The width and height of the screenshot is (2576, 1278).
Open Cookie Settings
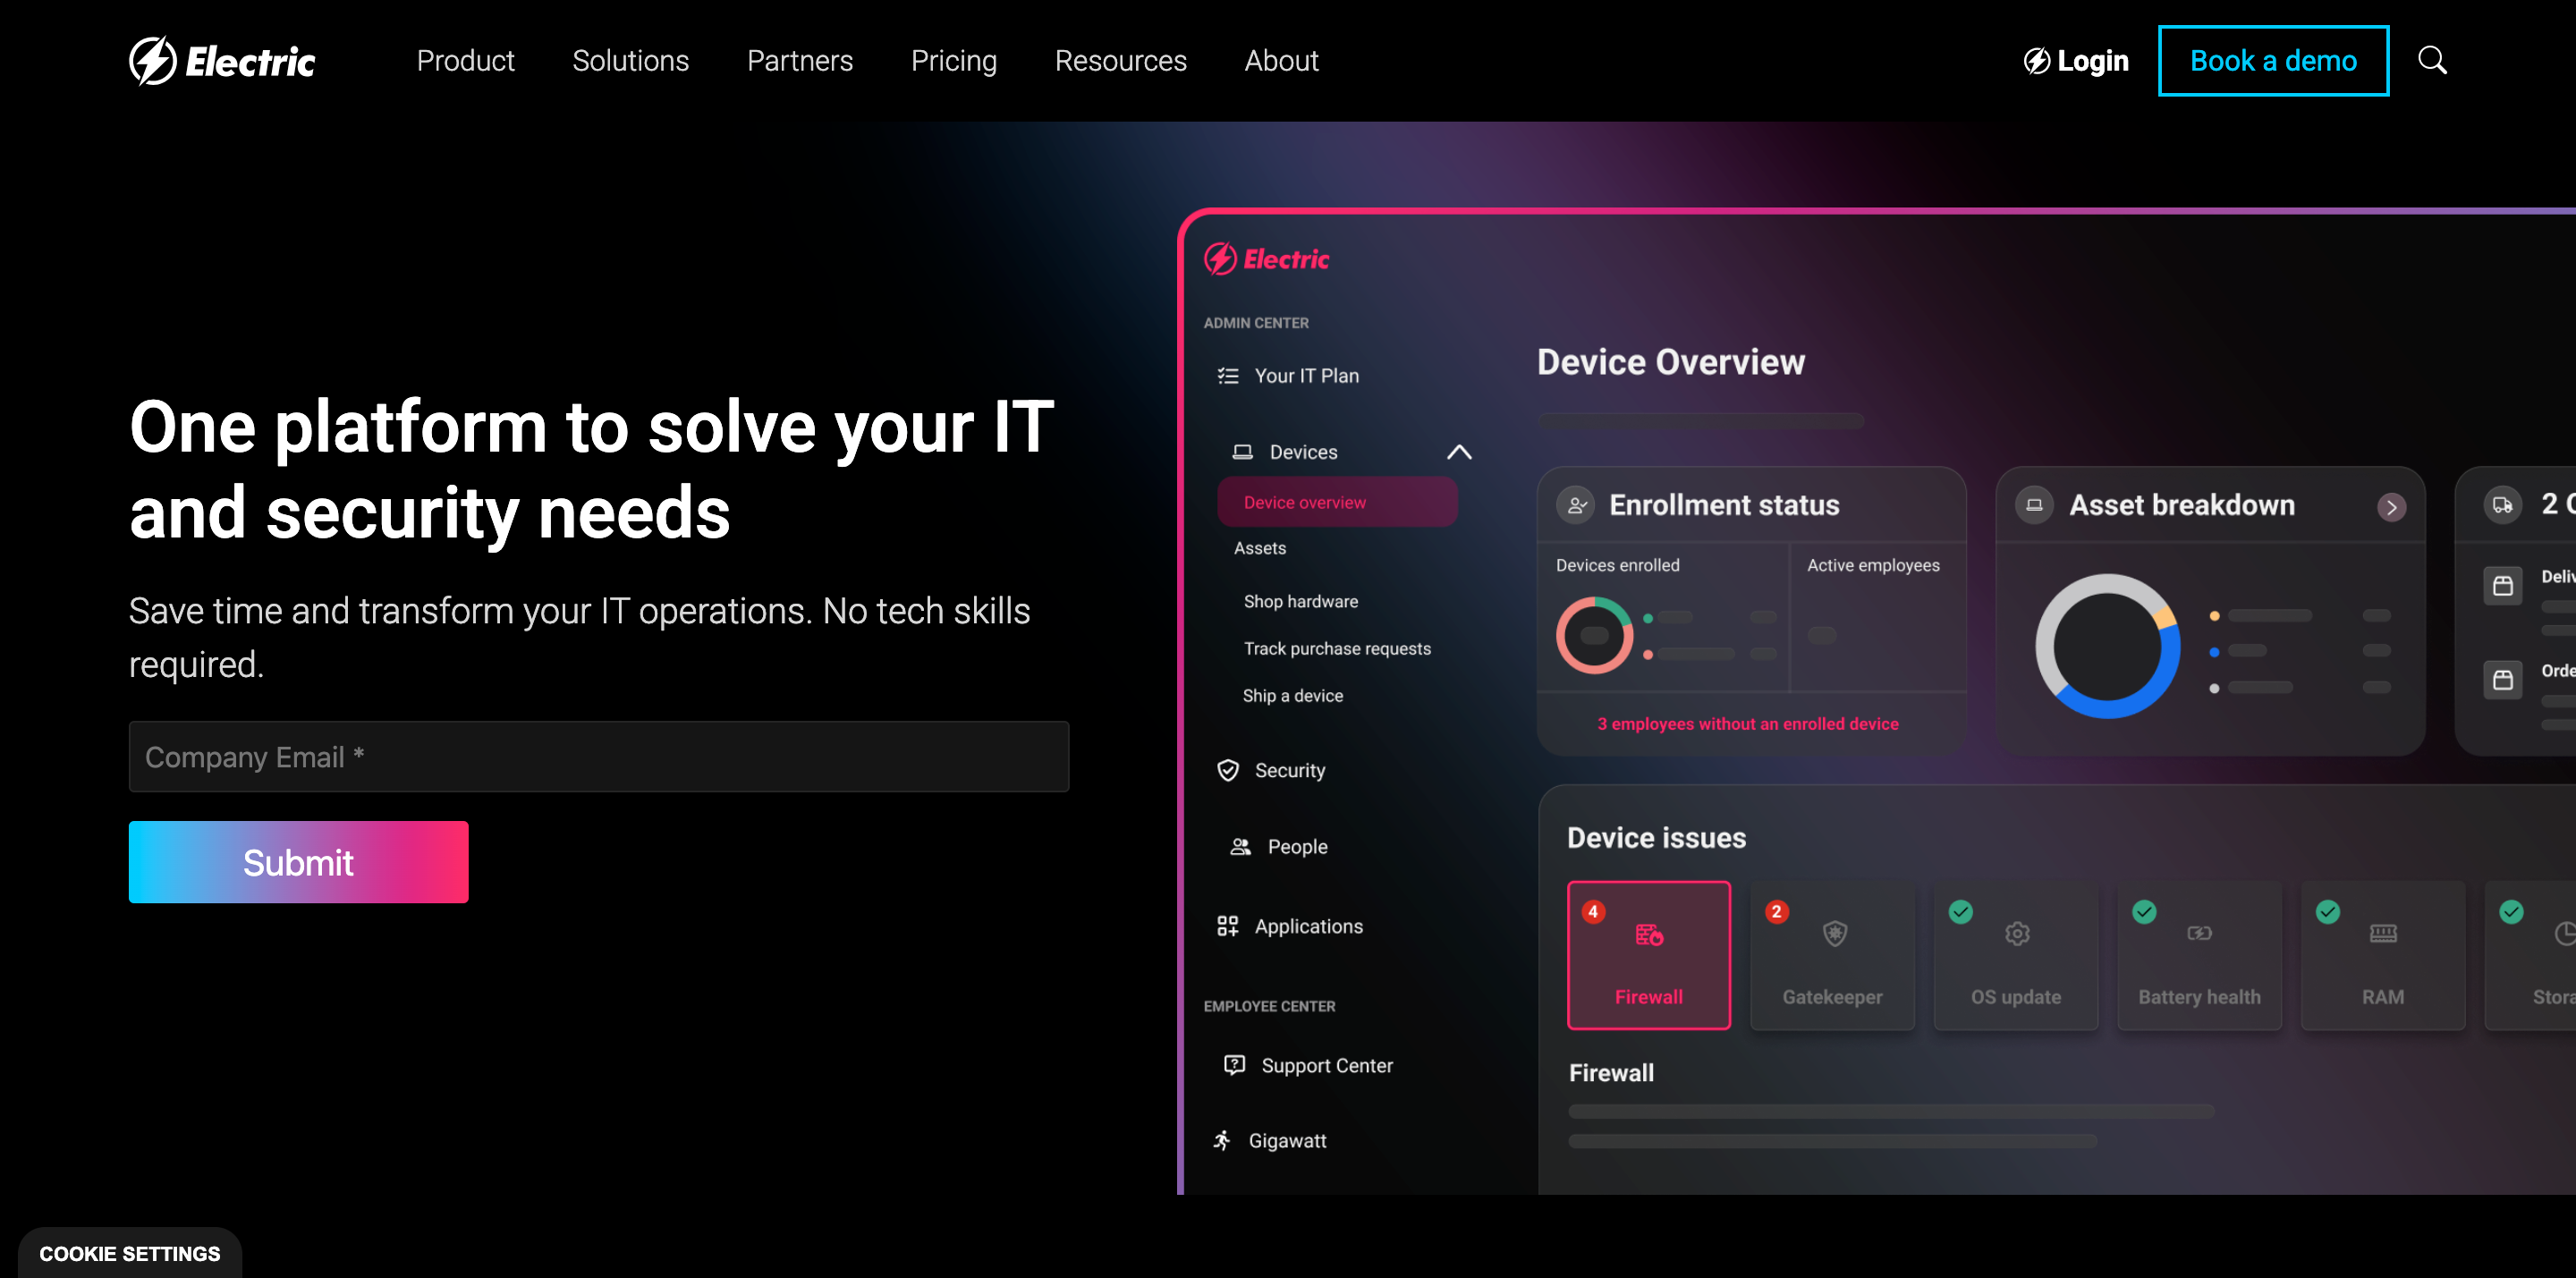(x=130, y=1253)
